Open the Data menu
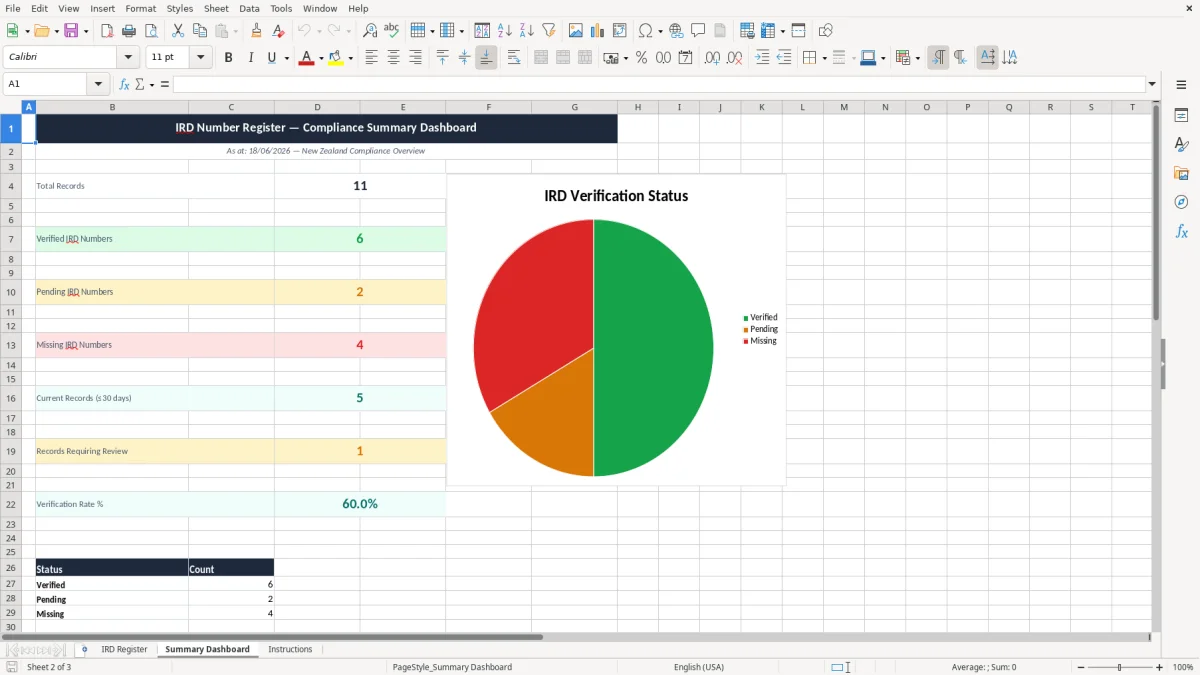The width and height of the screenshot is (1200, 675). click(249, 8)
